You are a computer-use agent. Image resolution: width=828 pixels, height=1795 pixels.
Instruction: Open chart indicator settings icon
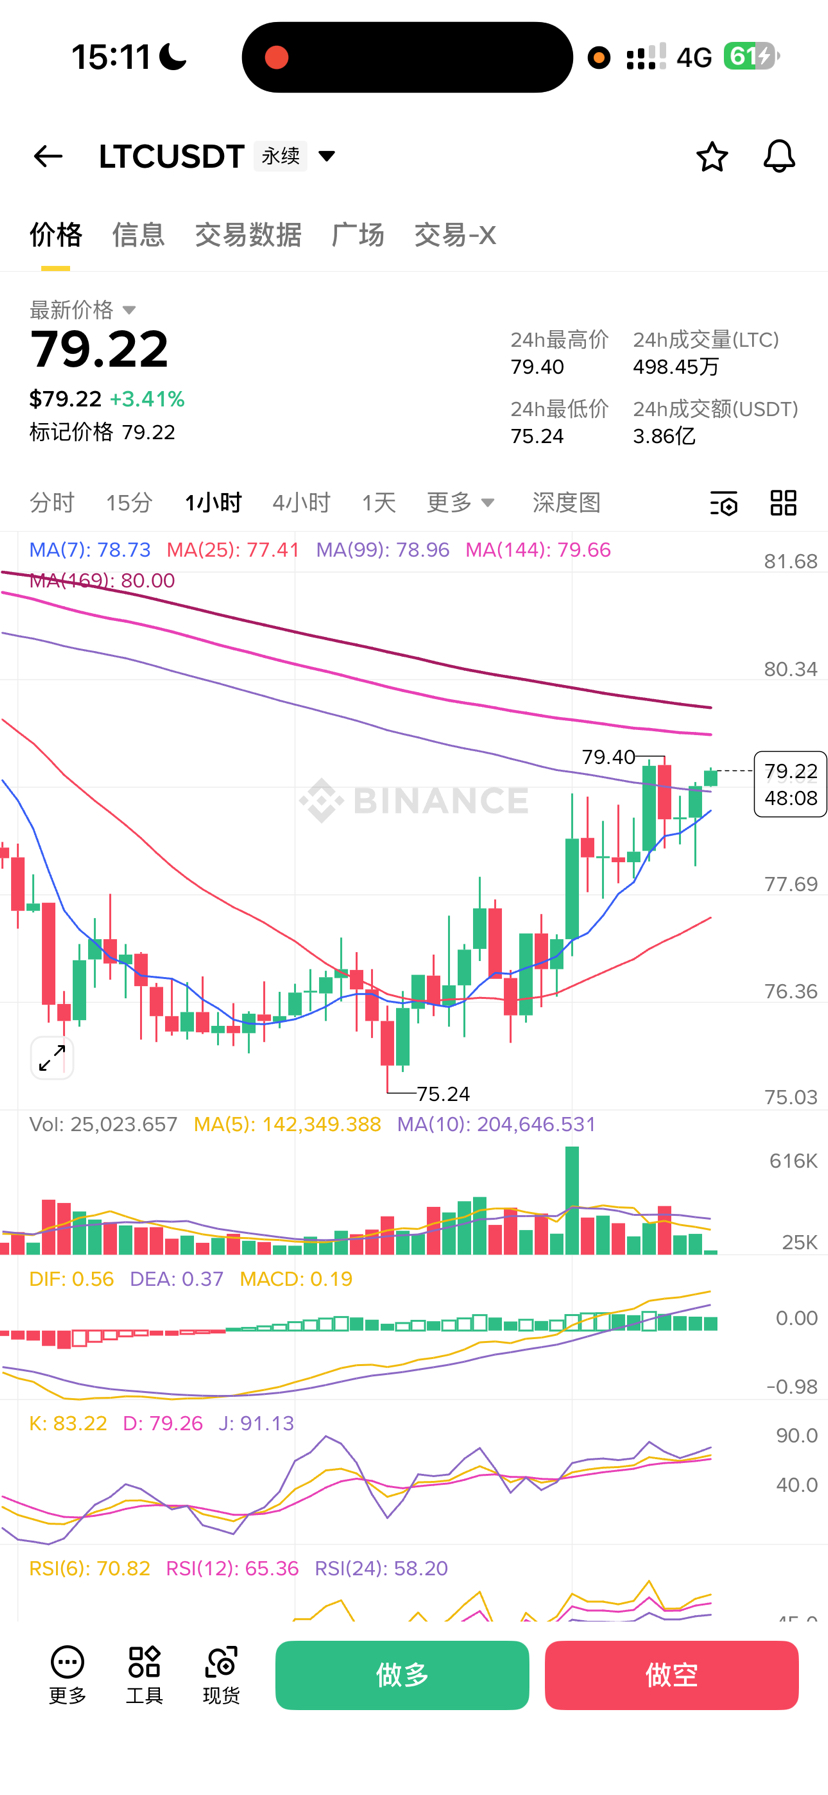click(723, 503)
